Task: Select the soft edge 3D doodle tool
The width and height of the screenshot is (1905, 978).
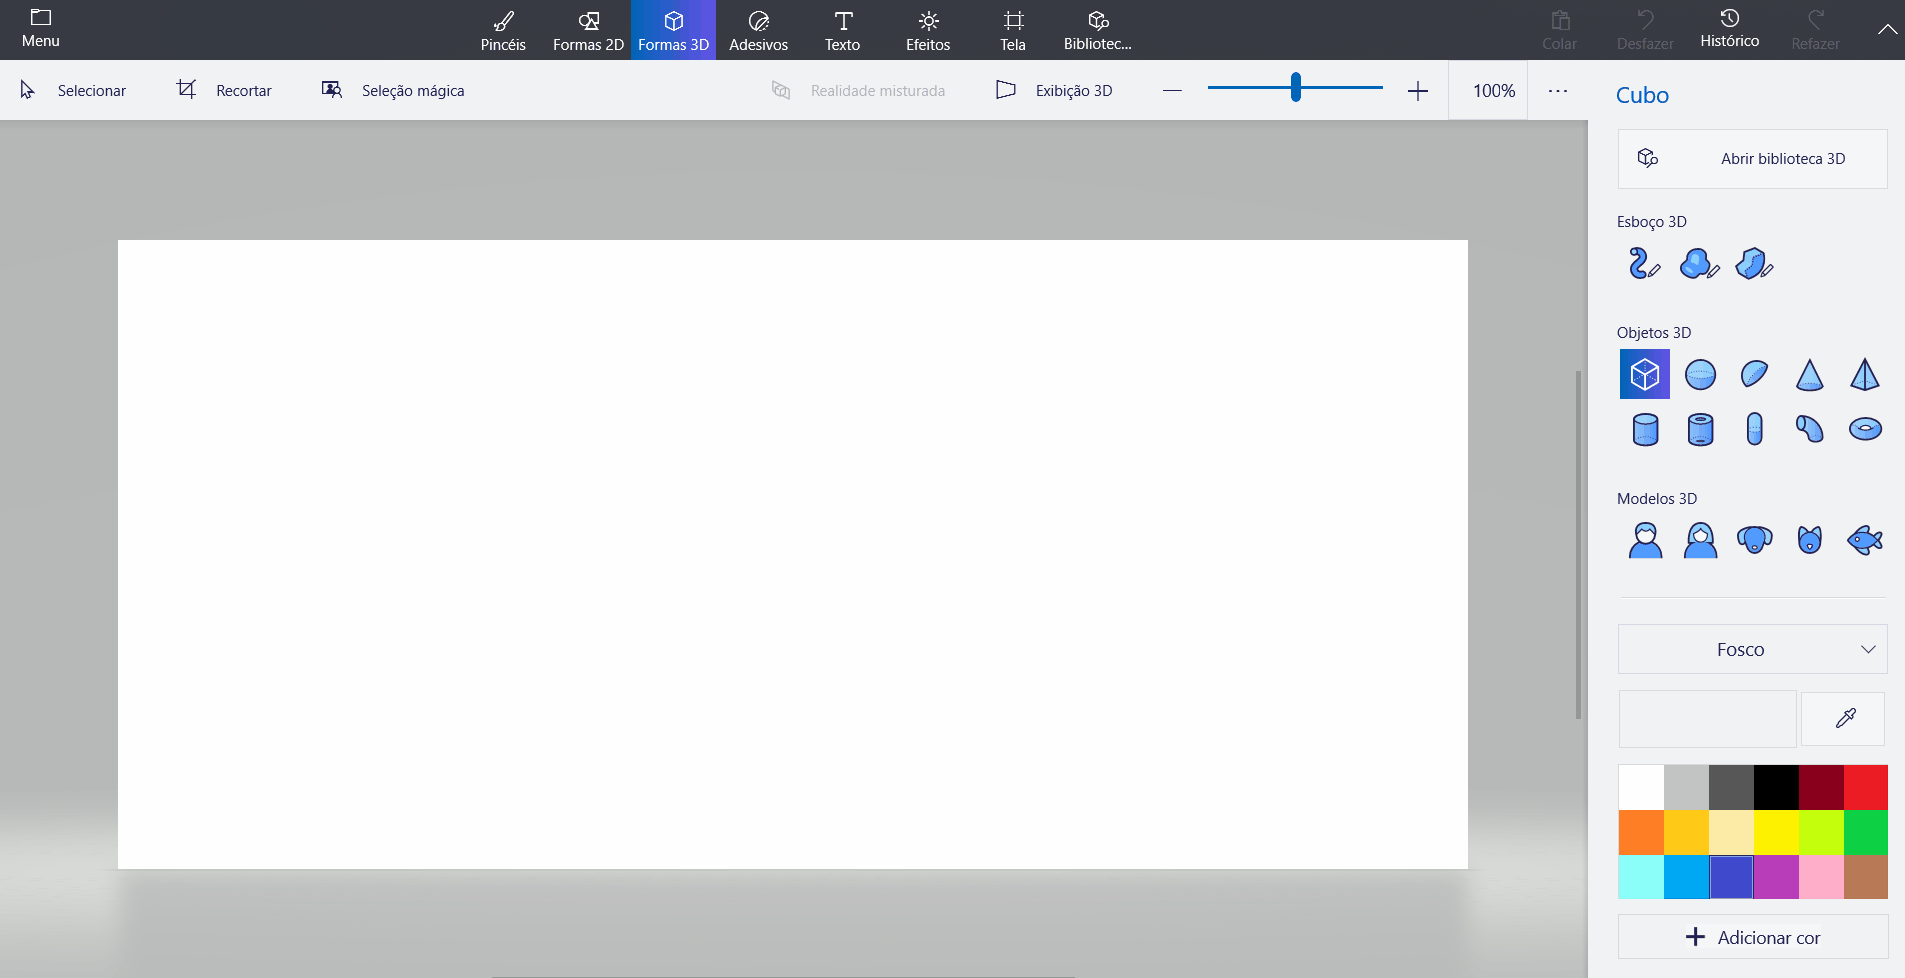Action: [x=1699, y=264]
